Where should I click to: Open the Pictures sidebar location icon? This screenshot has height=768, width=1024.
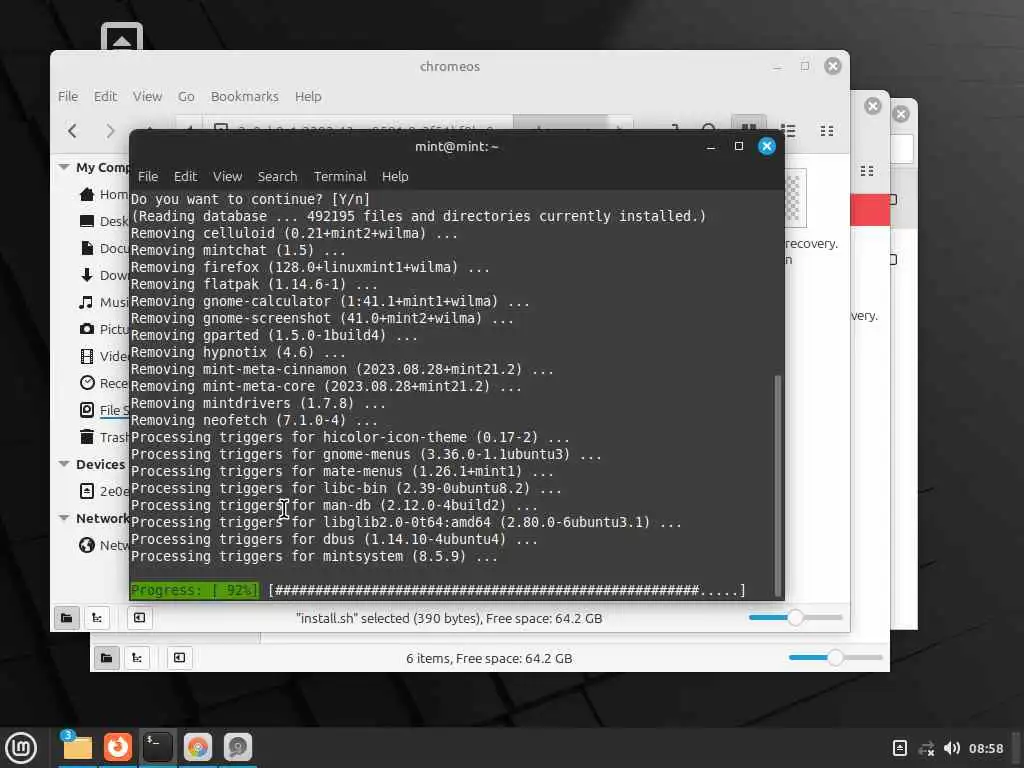tap(87, 328)
